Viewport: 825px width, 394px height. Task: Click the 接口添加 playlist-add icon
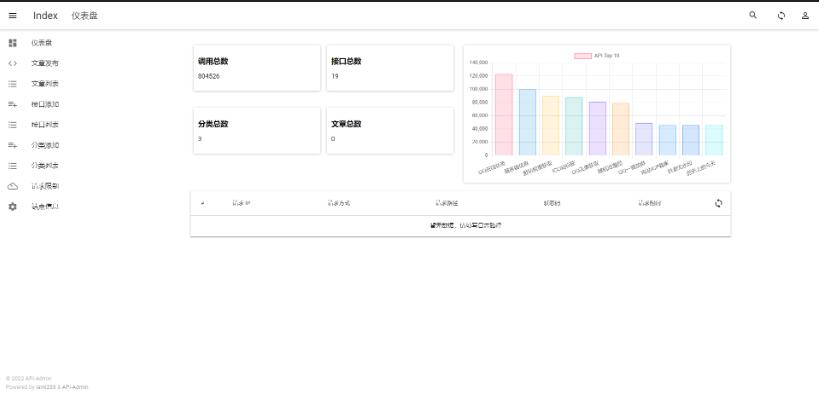[x=13, y=104]
